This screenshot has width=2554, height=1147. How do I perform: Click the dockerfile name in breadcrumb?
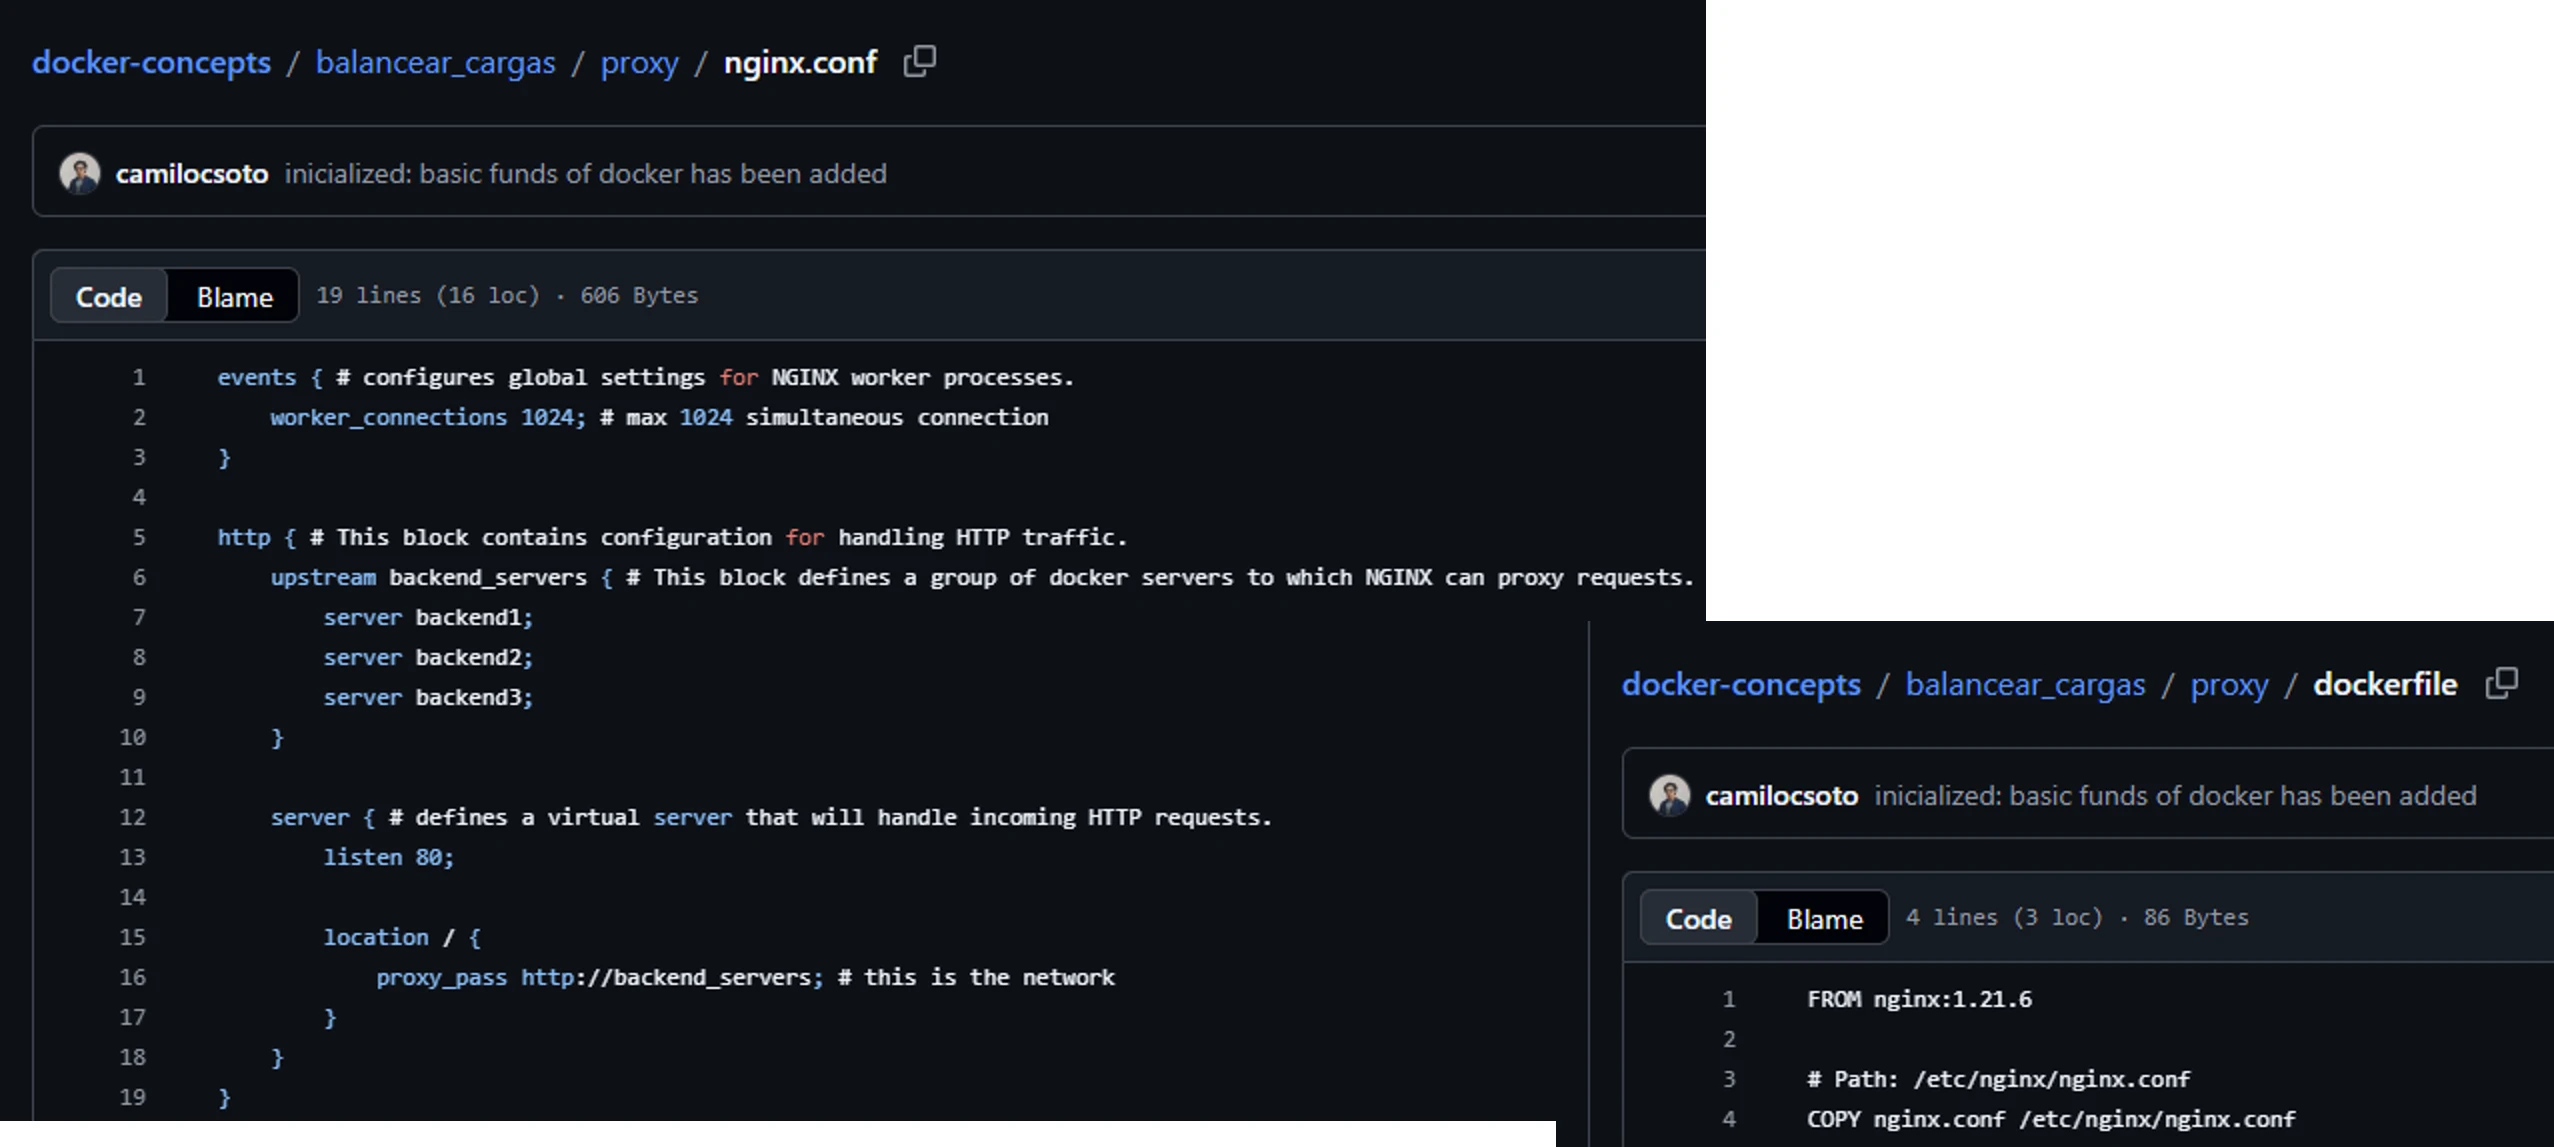[2385, 684]
